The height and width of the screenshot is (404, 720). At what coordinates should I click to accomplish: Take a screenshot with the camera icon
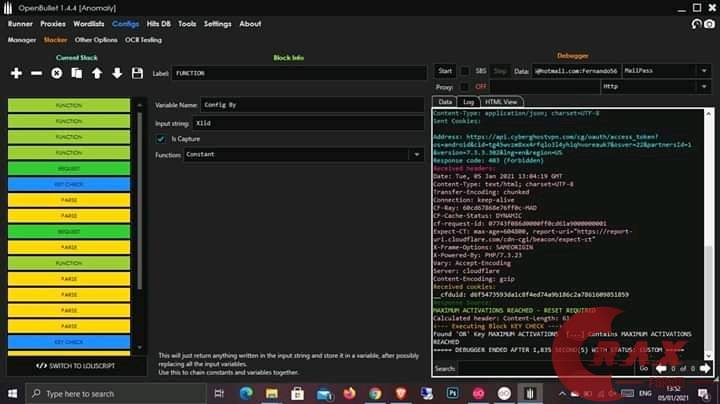tap(709, 24)
